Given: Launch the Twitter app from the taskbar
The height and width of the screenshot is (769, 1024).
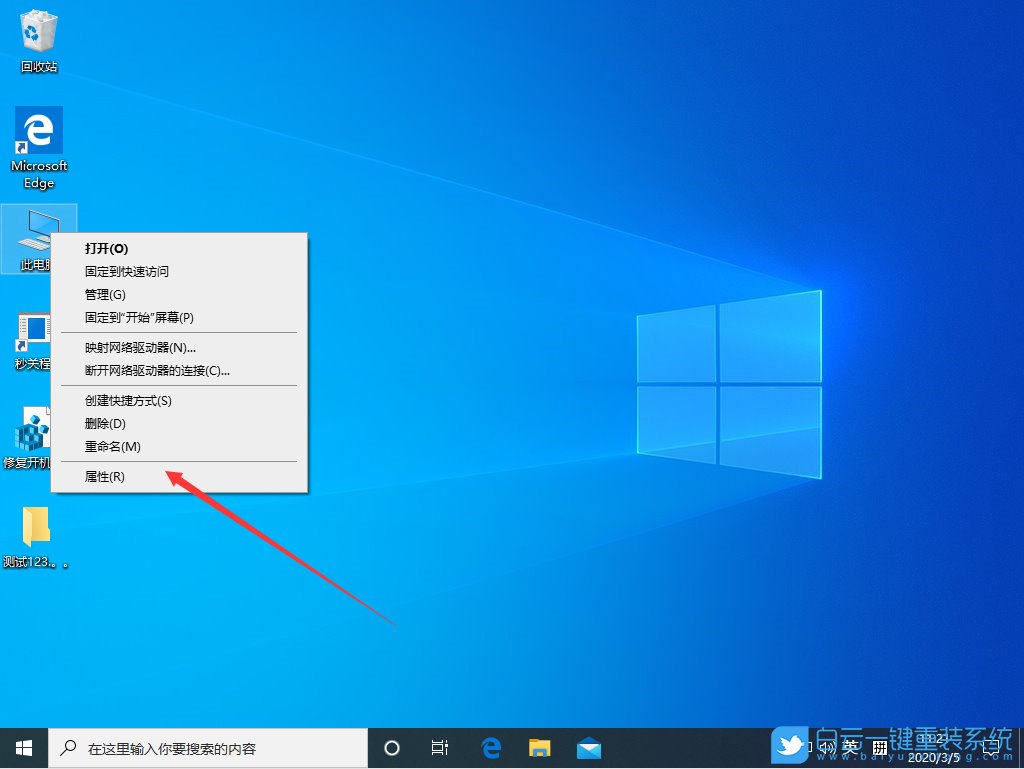Looking at the screenshot, I should [789, 746].
